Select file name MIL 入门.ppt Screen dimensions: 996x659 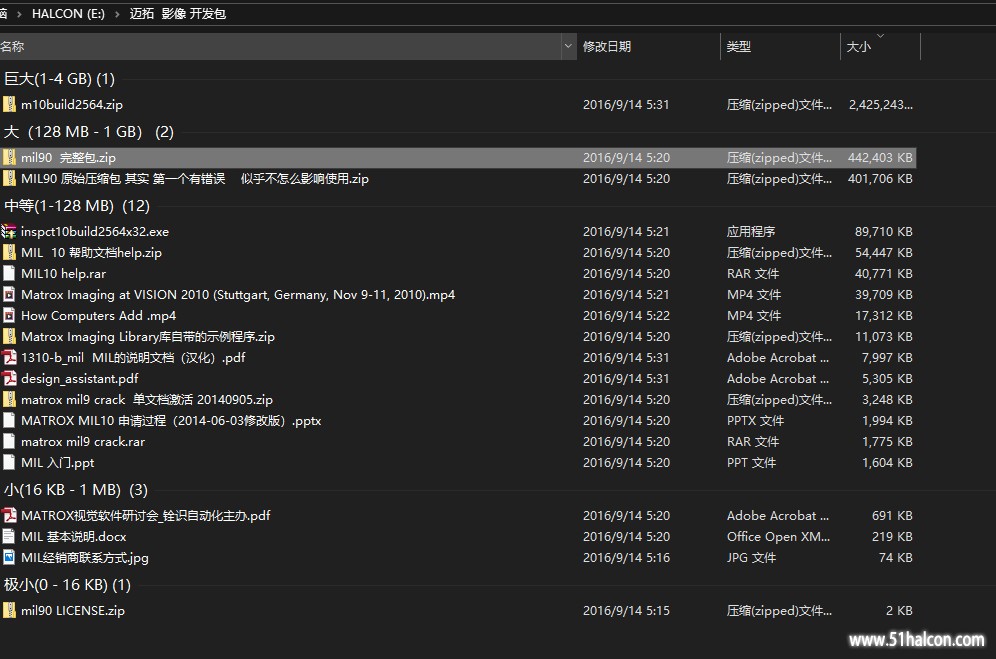click(x=58, y=462)
